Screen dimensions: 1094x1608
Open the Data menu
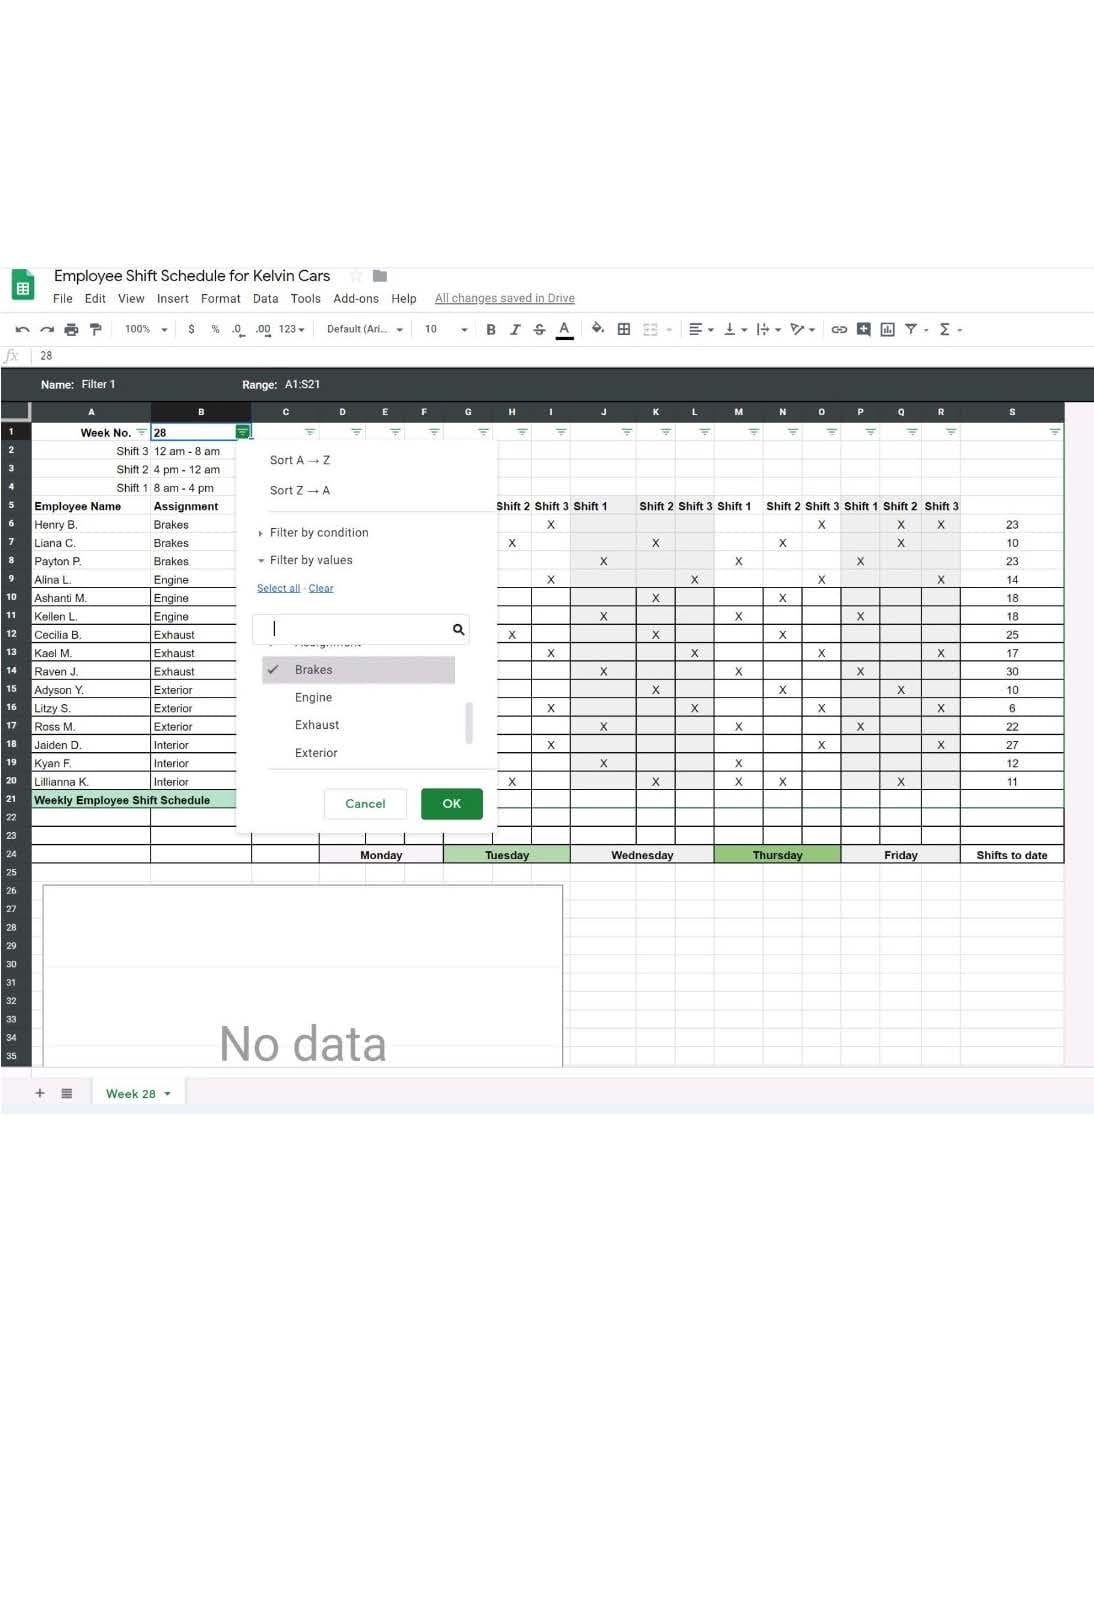[x=265, y=299]
